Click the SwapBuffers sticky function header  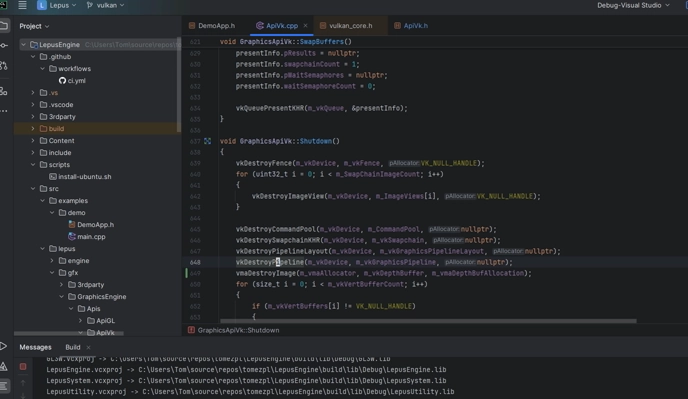tap(286, 42)
